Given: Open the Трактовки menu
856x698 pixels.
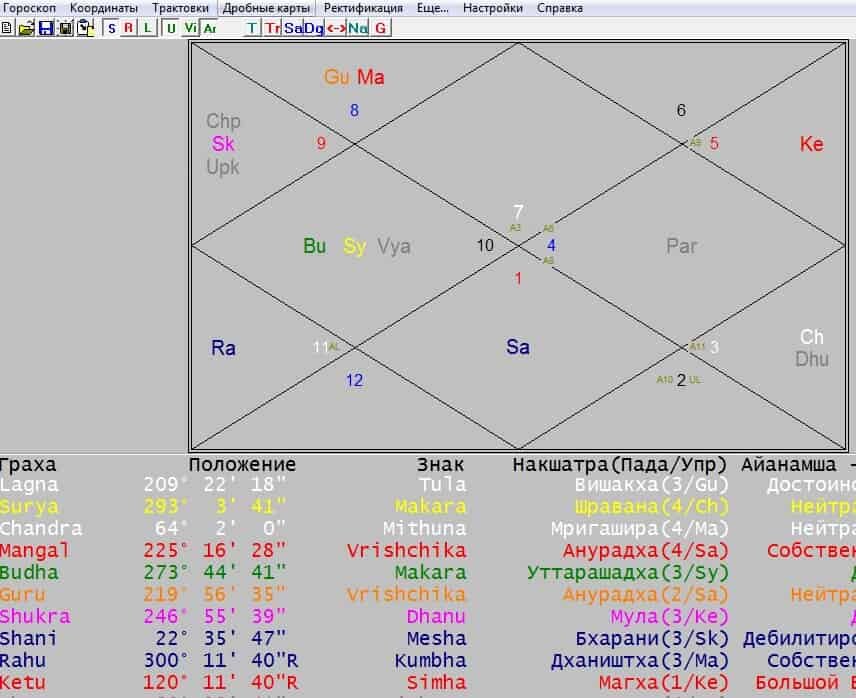Looking at the screenshot, I should (x=180, y=8).
